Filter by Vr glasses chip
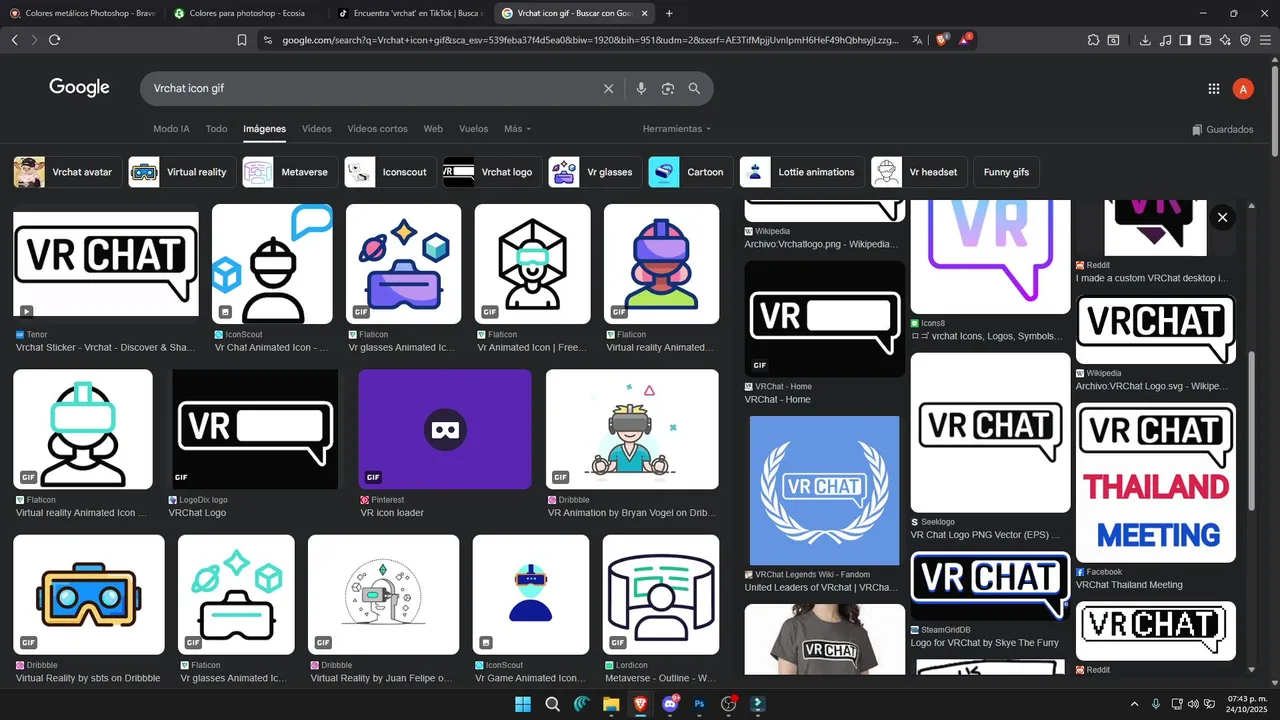Viewport: 1280px width, 720px height. 595,172
